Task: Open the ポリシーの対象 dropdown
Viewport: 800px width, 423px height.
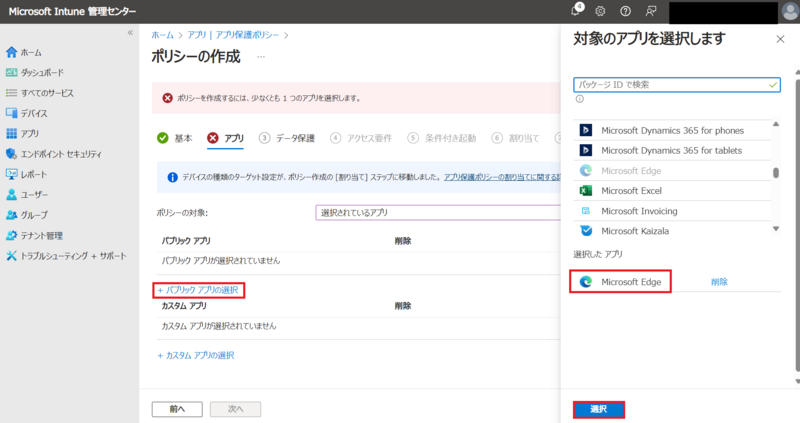Action: coord(438,213)
